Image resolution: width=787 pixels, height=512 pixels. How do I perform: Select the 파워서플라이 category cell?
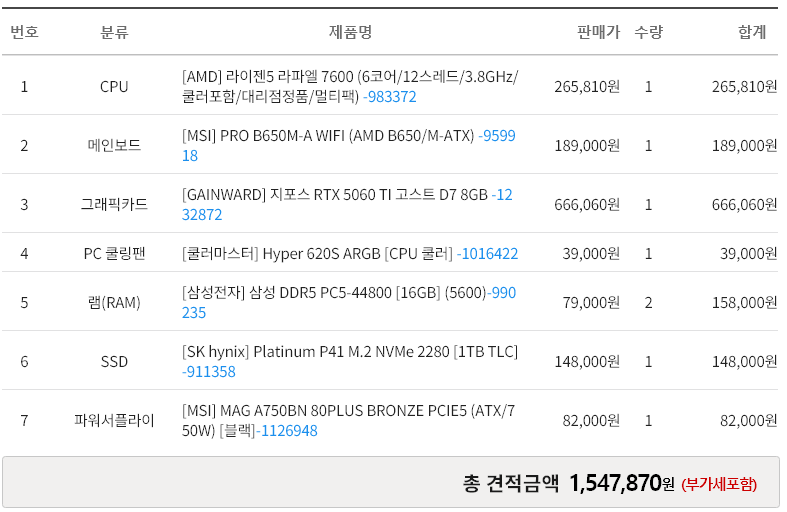(114, 421)
